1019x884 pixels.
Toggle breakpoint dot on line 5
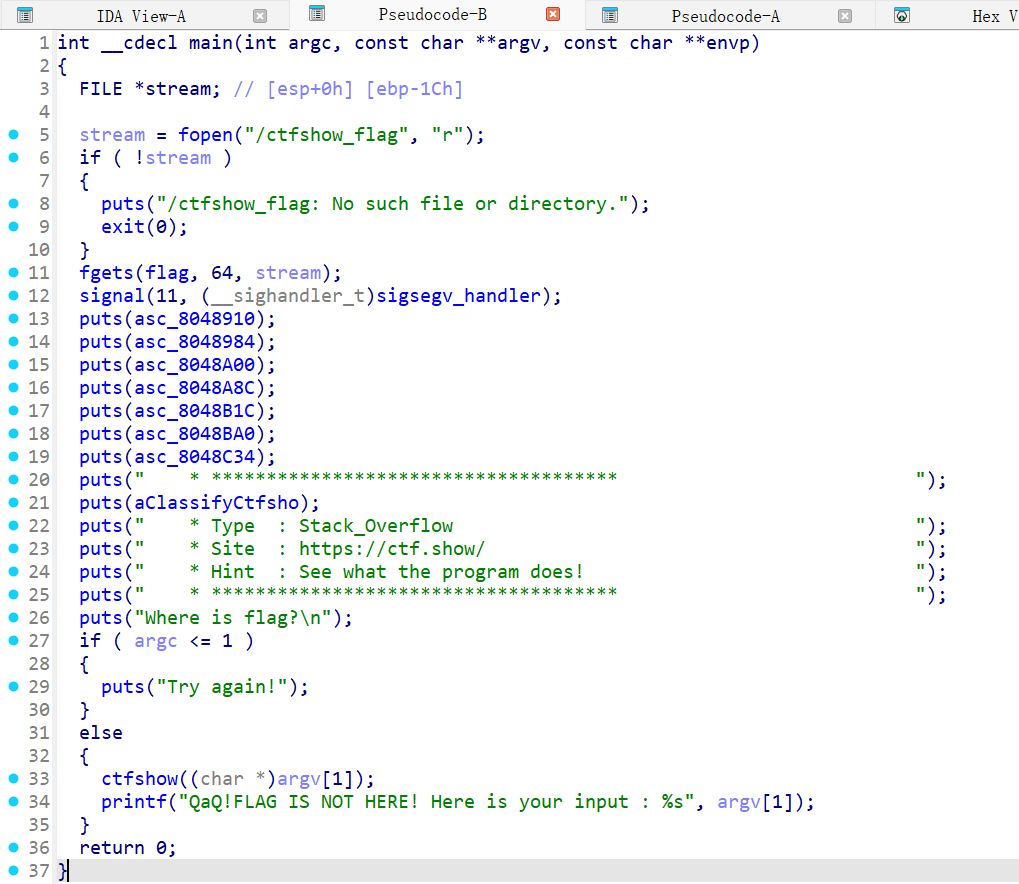click(x=13, y=135)
